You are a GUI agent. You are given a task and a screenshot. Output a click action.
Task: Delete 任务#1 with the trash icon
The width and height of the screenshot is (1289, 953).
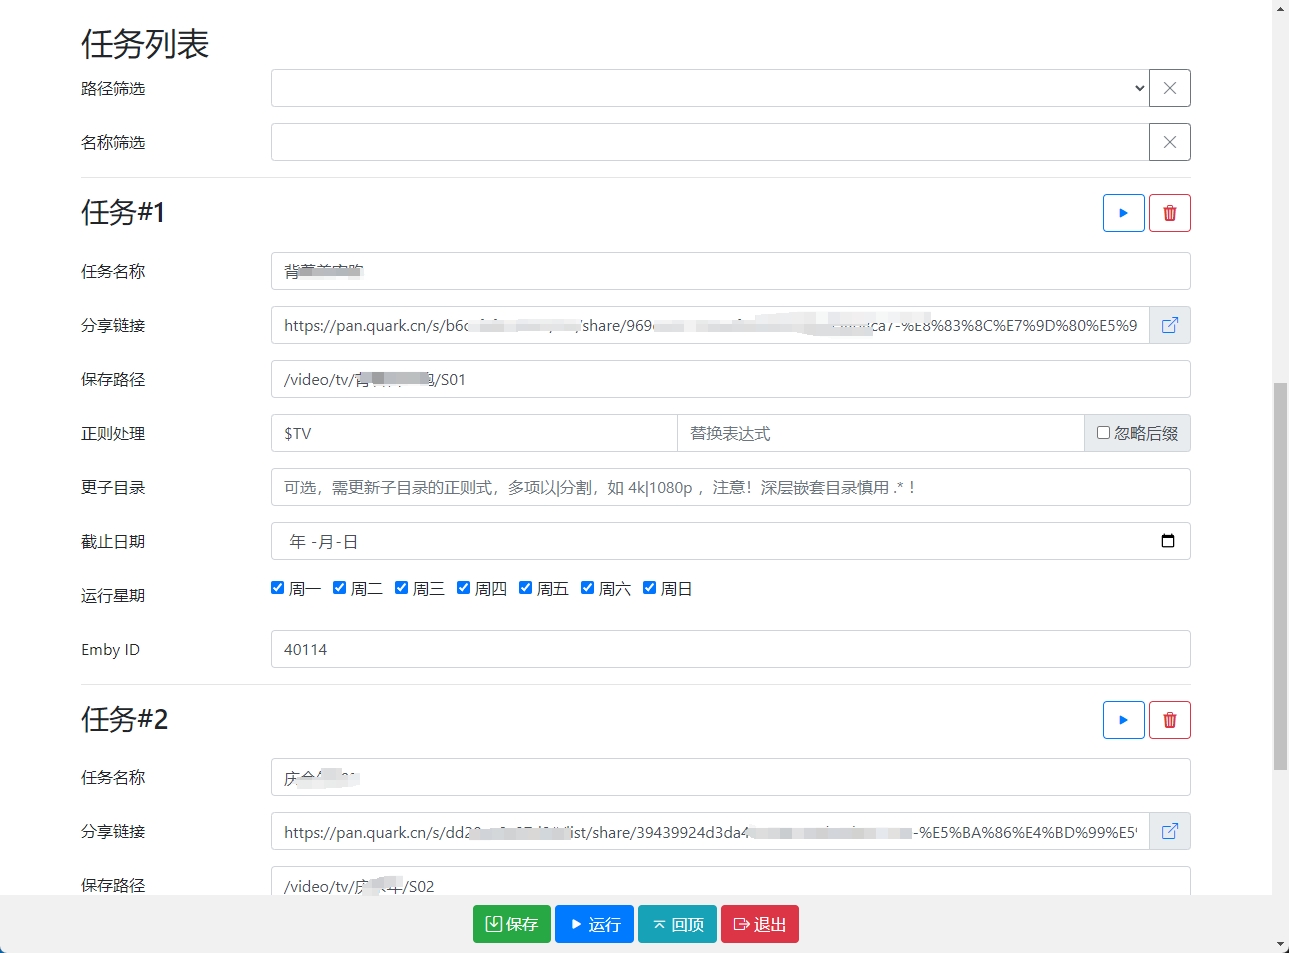(1169, 212)
